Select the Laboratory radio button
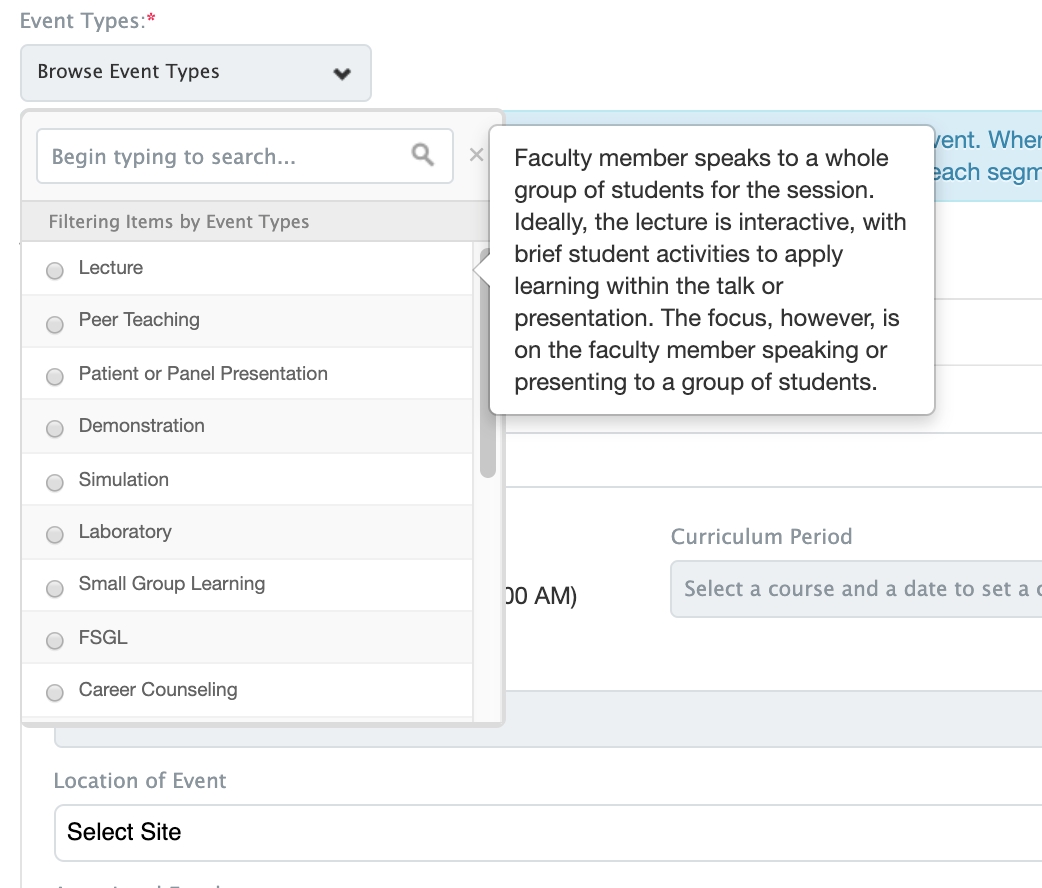This screenshot has height=888, width=1042. tap(55, 534)
